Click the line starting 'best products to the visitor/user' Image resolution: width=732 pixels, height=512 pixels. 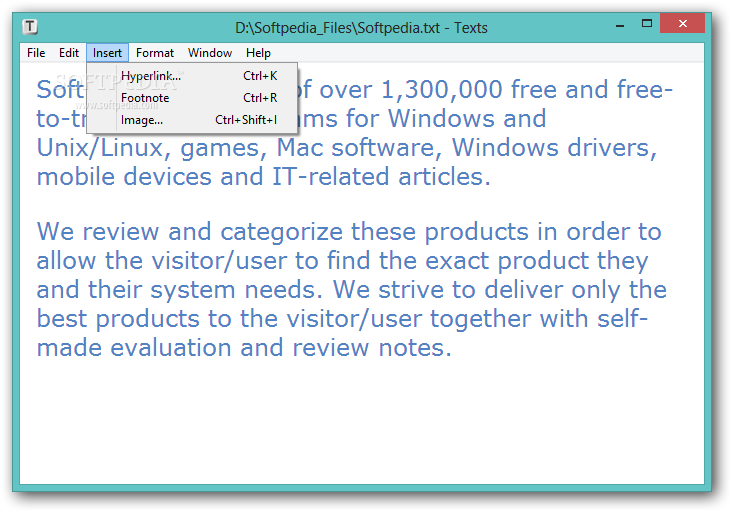(342, 319)
